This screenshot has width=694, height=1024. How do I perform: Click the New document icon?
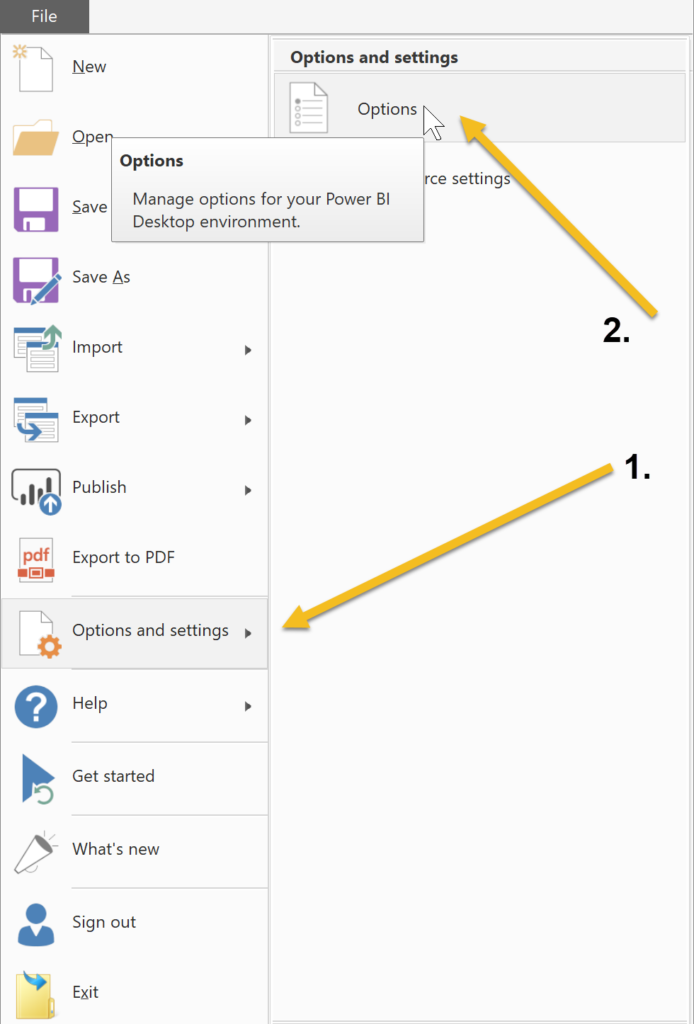pyautogui.click(x=35, y=69)
